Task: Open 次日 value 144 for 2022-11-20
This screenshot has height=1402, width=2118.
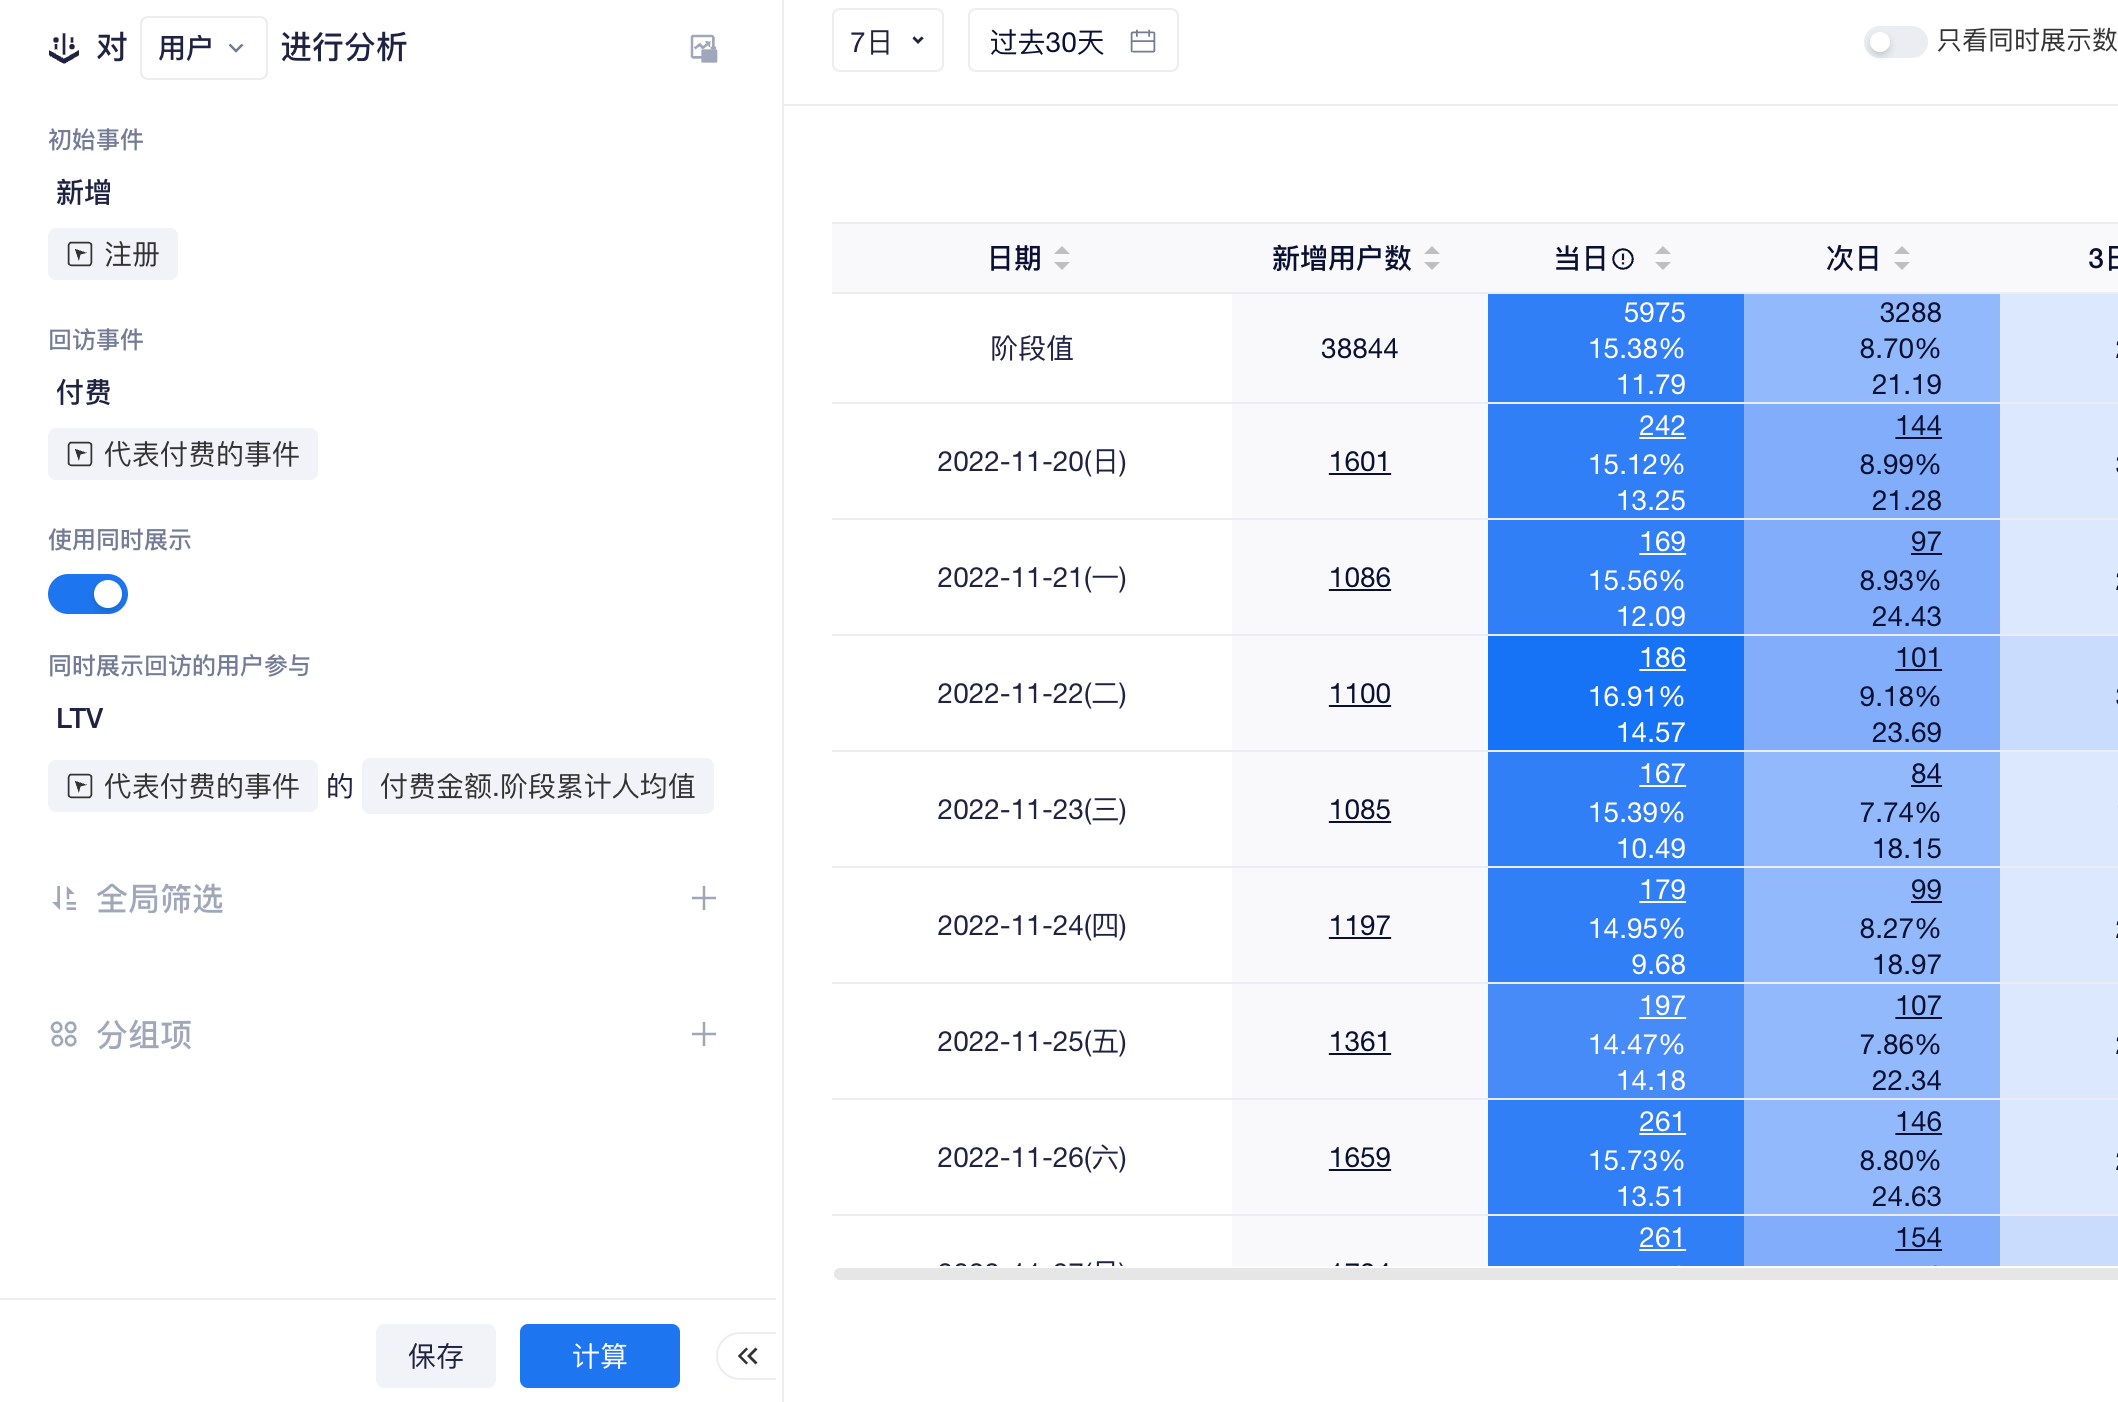Action: pyautogui.click(x=1918, y=426)
